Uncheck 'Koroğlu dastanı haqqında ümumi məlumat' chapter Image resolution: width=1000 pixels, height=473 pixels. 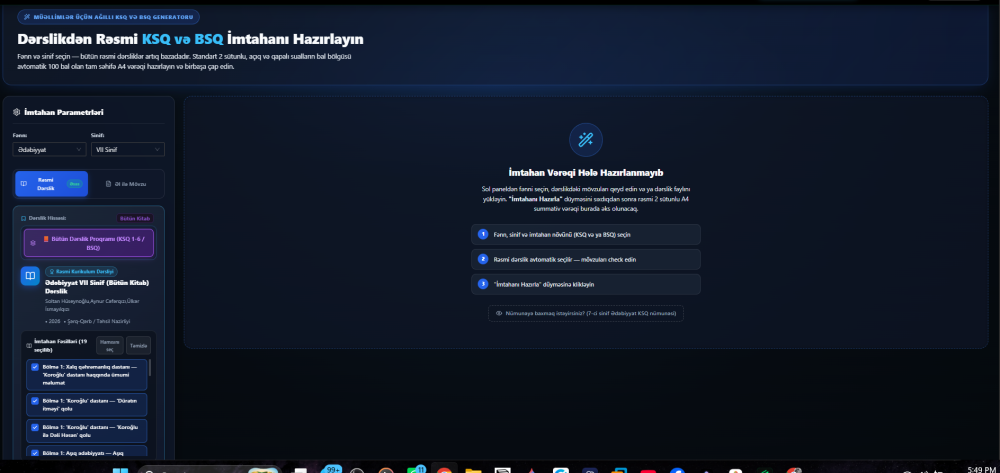tap(35, 367)
